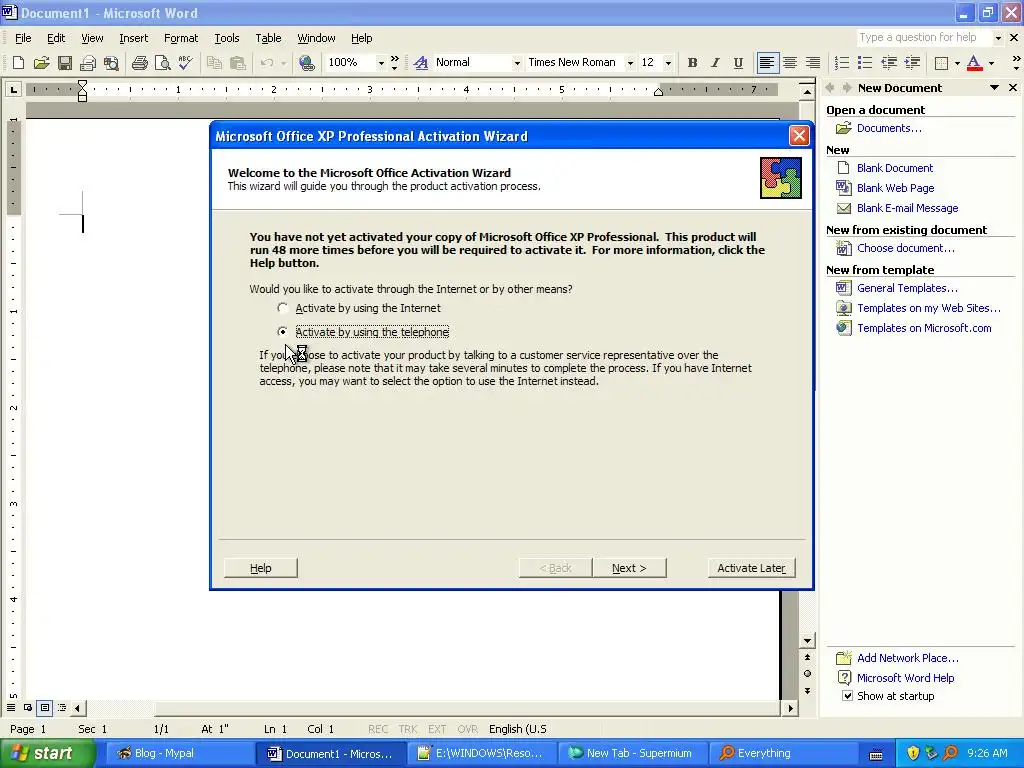The width and height of the screenshot is (1024, 768).
Task: Expand the Undo history dropdown arrow
Action: (283, 63)
